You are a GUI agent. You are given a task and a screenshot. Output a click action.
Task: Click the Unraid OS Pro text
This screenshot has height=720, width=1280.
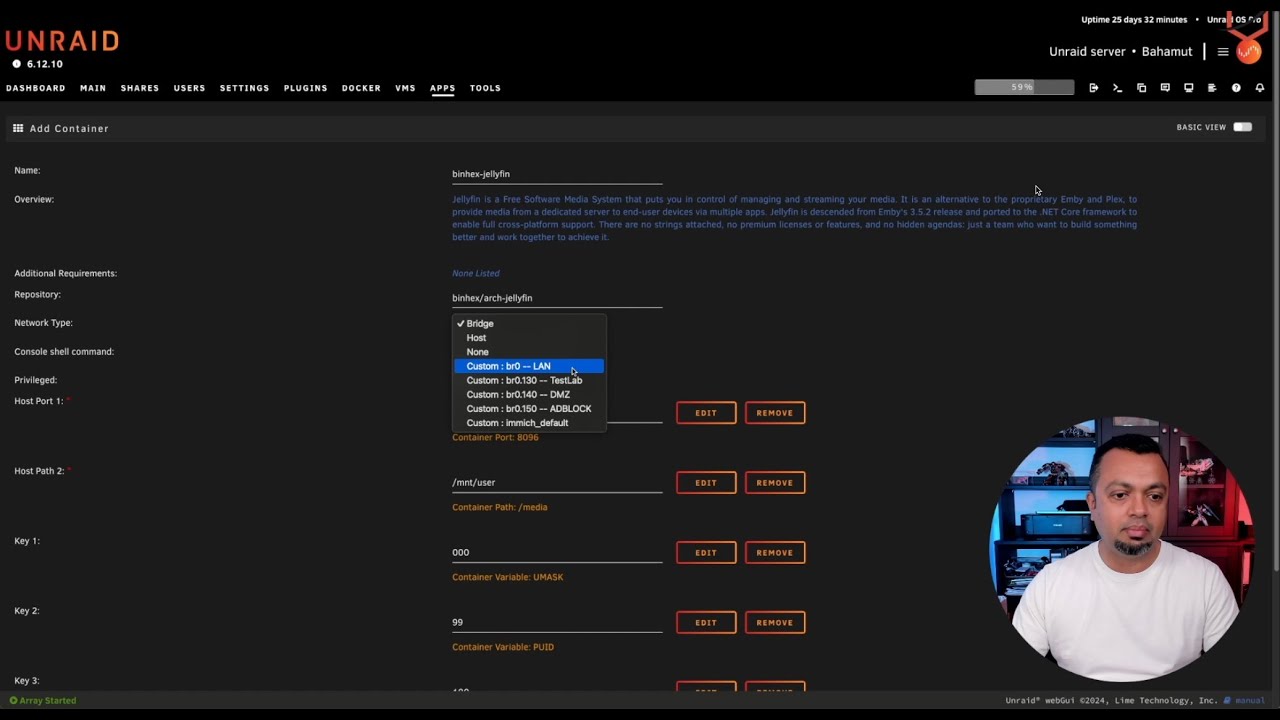[1234, 20]
